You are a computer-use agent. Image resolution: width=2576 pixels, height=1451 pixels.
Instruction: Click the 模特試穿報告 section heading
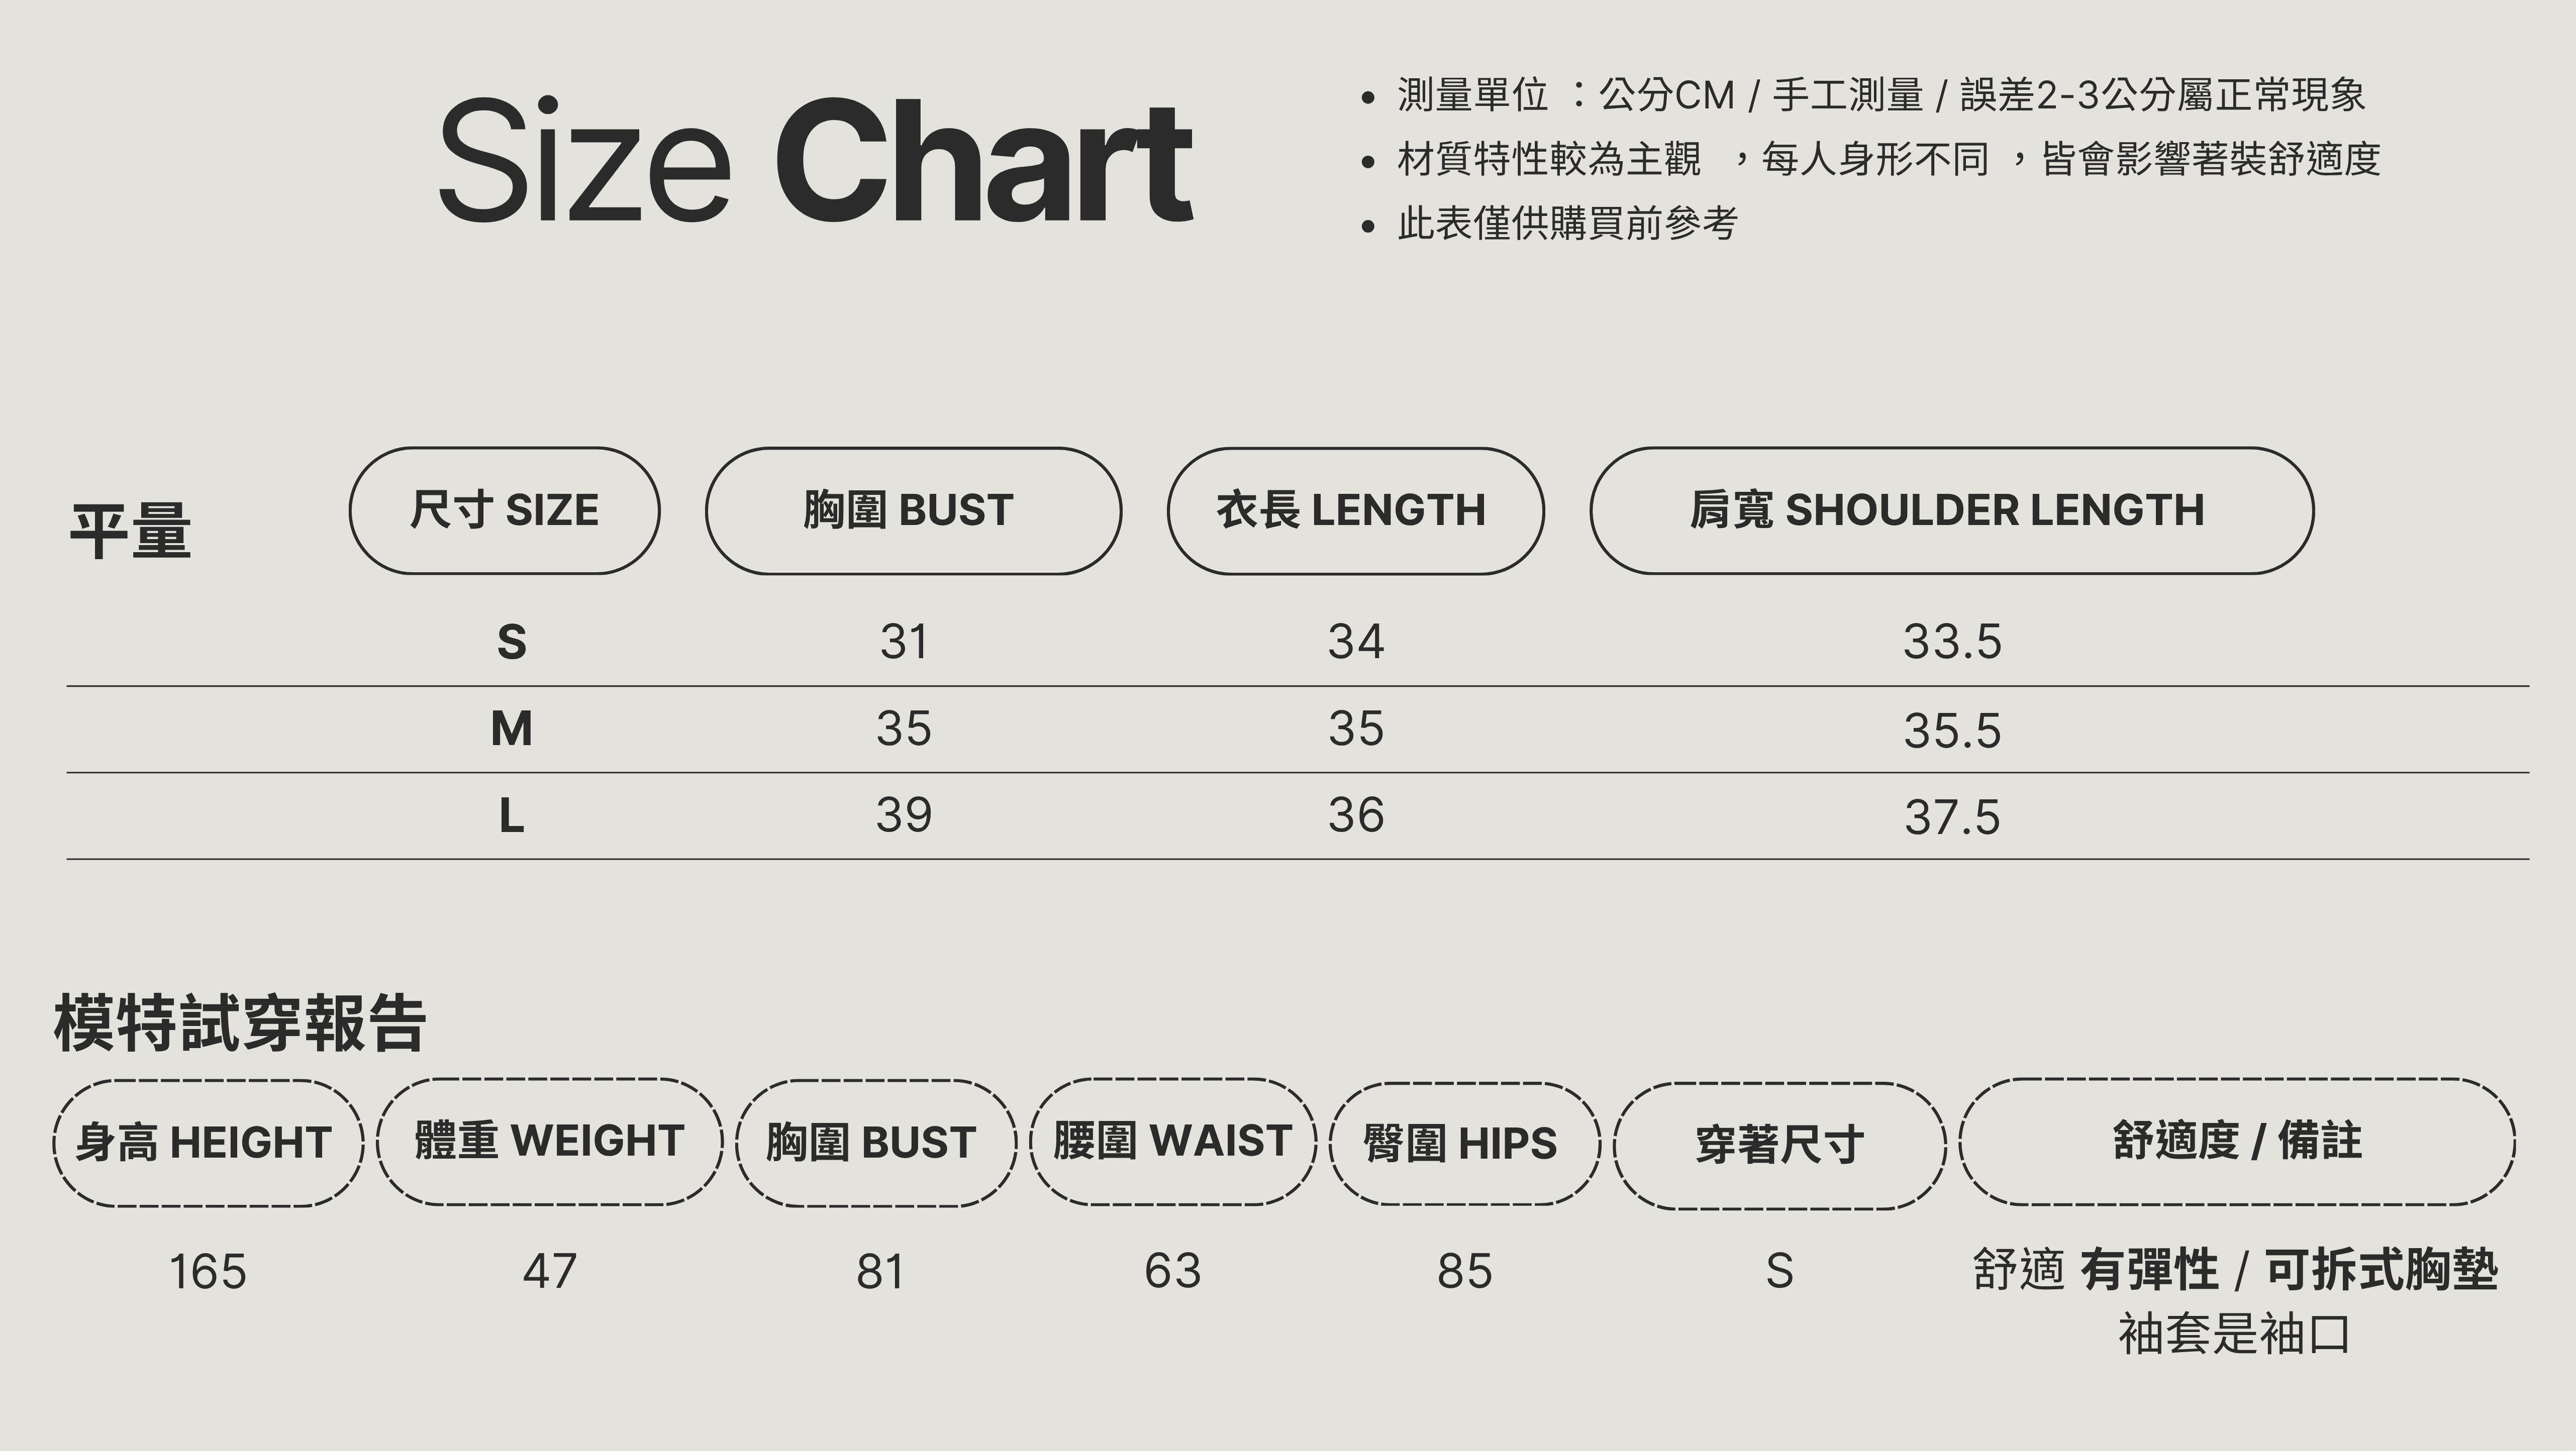(x=240, y=1024)
